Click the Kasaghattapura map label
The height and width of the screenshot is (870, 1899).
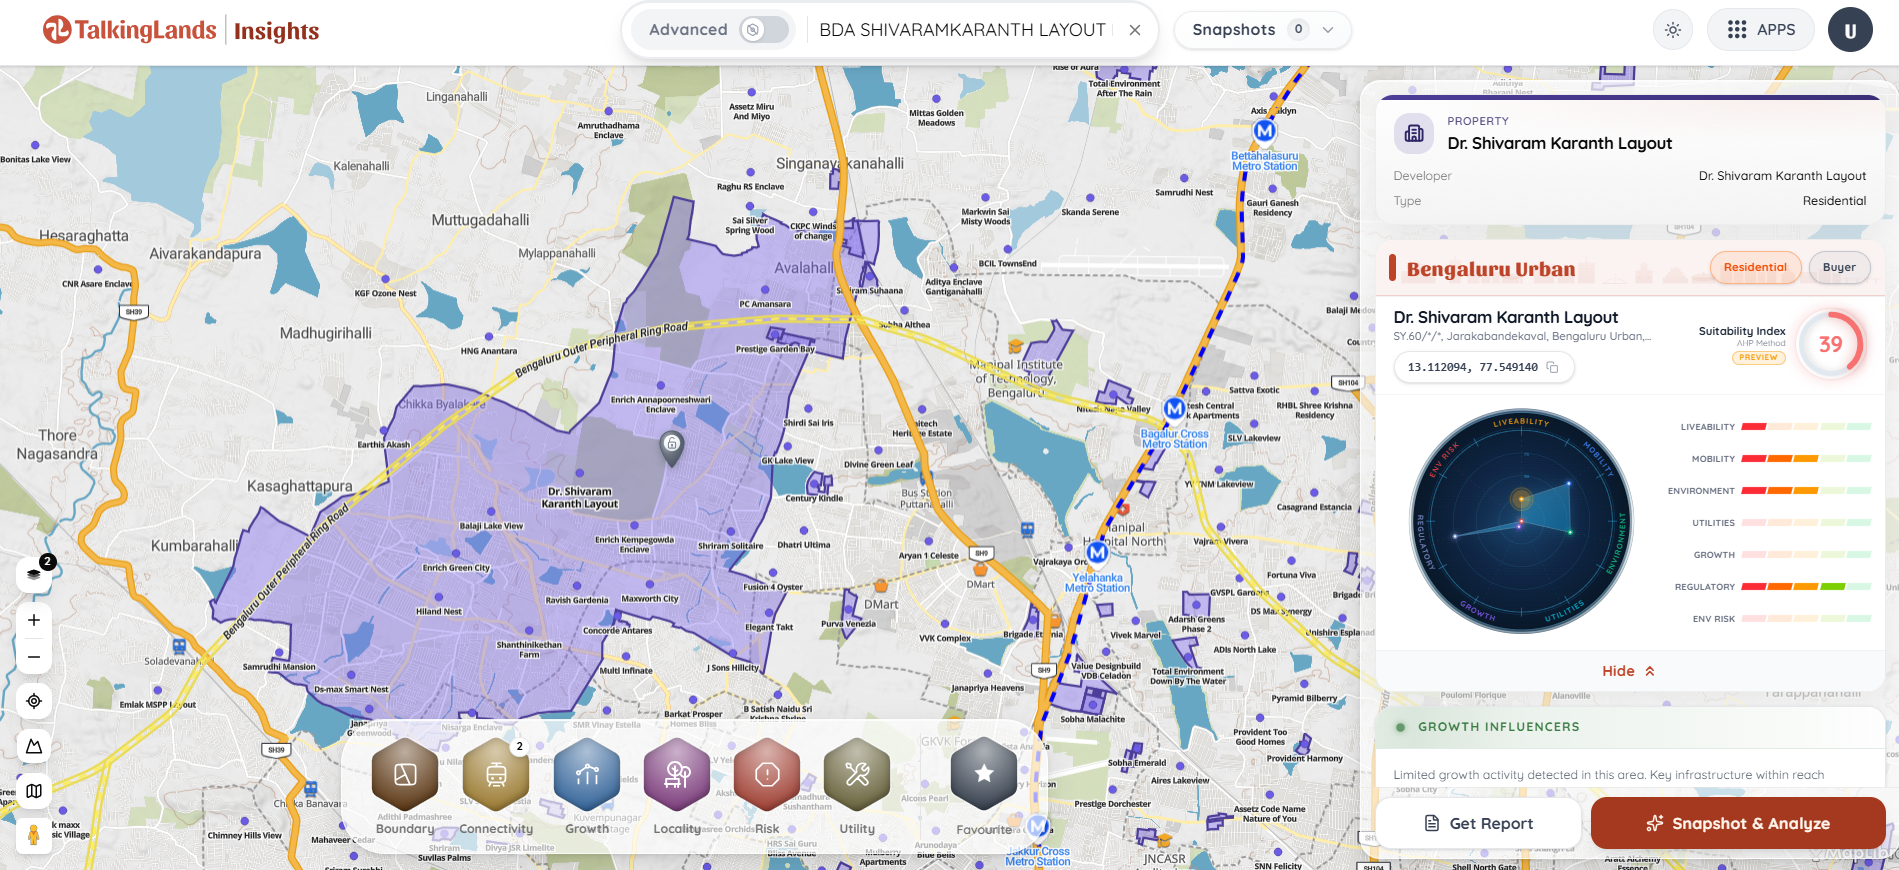[x=300, y=486]
